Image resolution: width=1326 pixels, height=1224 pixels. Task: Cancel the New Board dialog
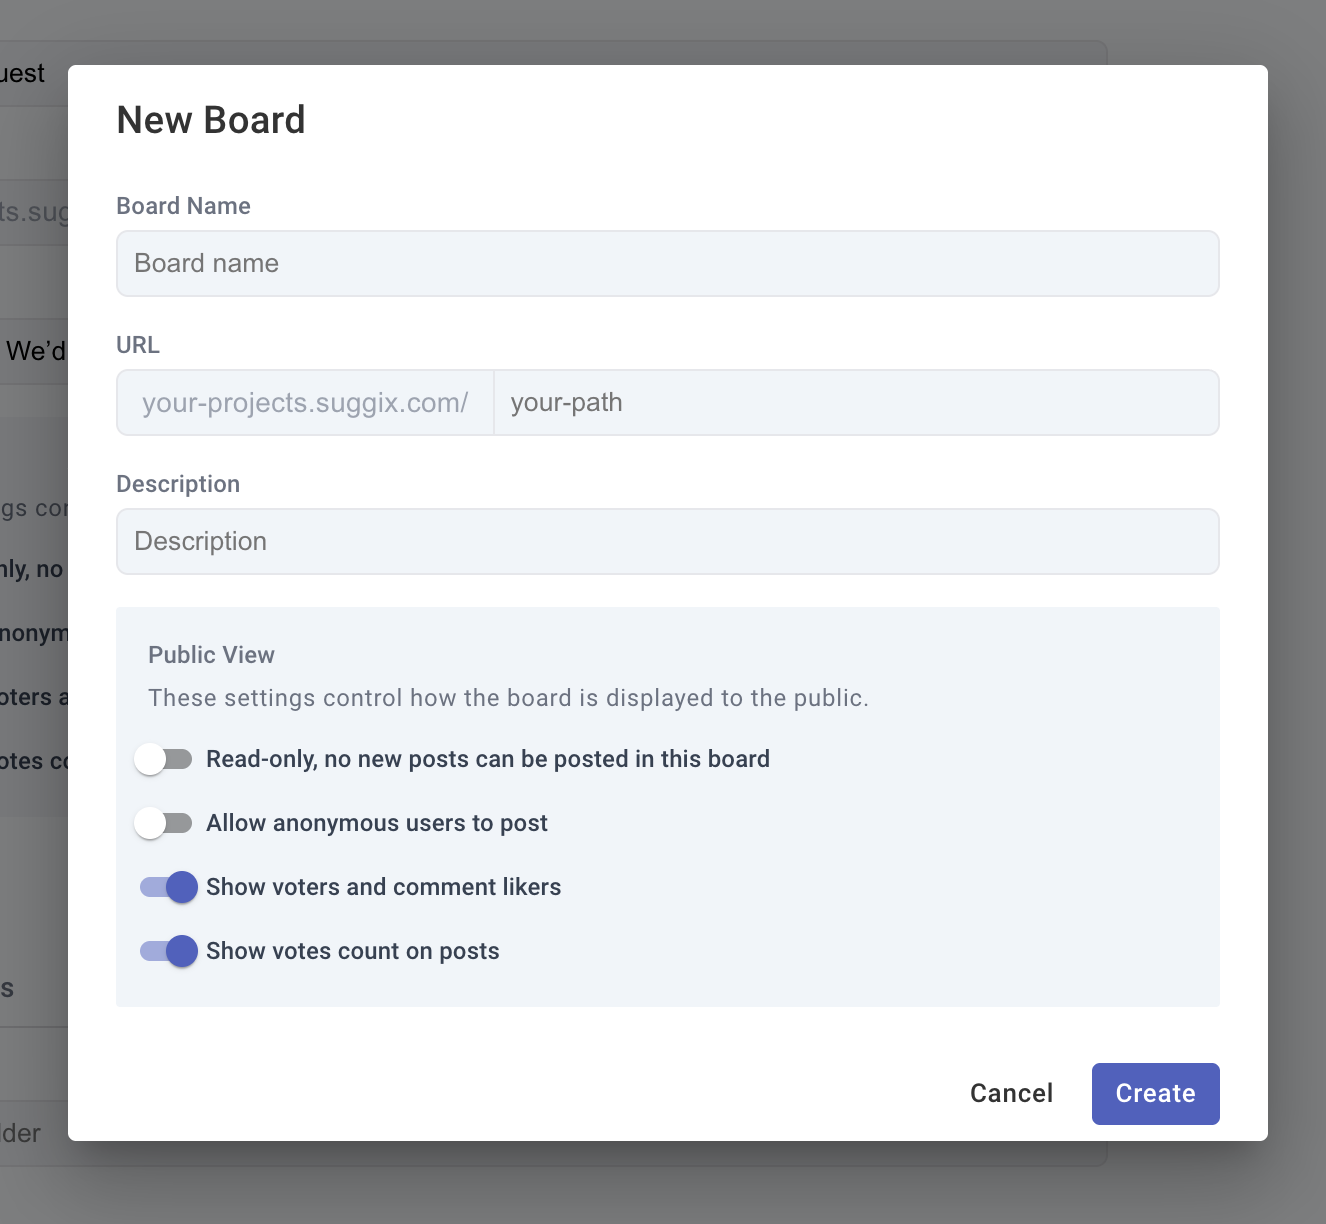click(1011, 1093)
